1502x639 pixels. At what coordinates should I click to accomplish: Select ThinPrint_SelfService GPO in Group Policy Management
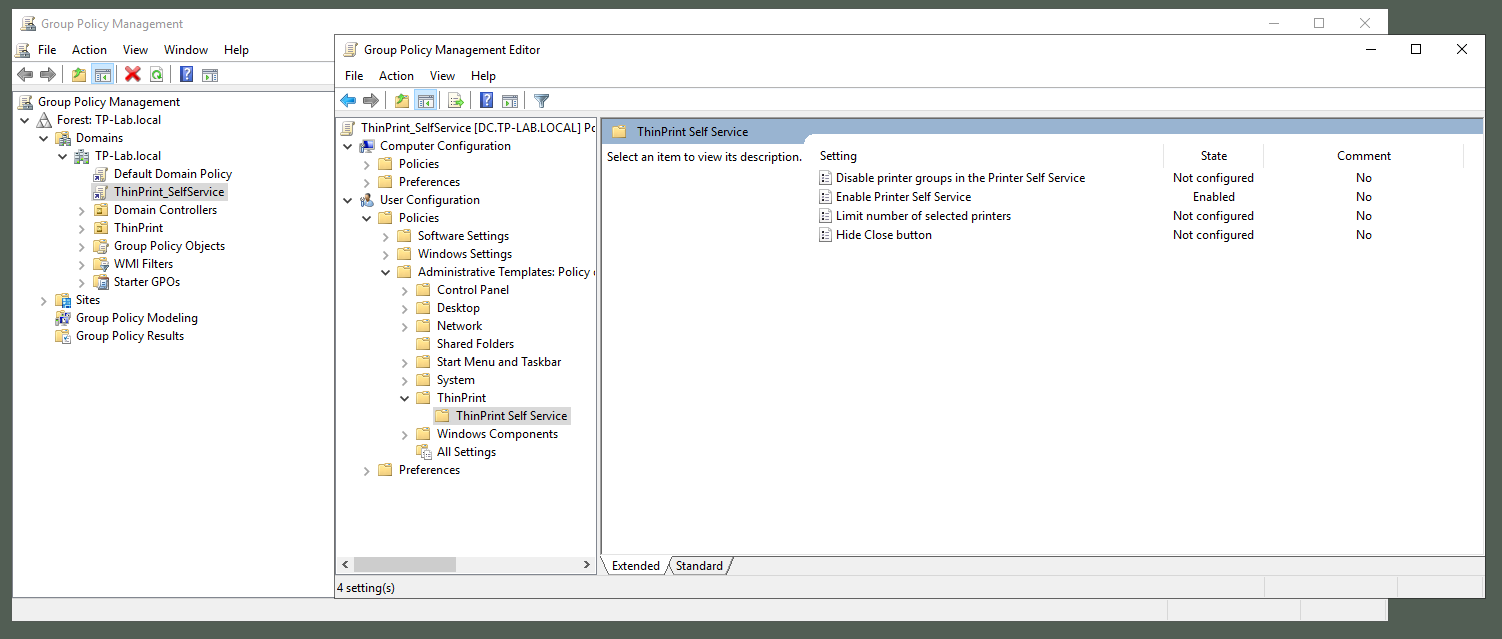click(169, 192)
